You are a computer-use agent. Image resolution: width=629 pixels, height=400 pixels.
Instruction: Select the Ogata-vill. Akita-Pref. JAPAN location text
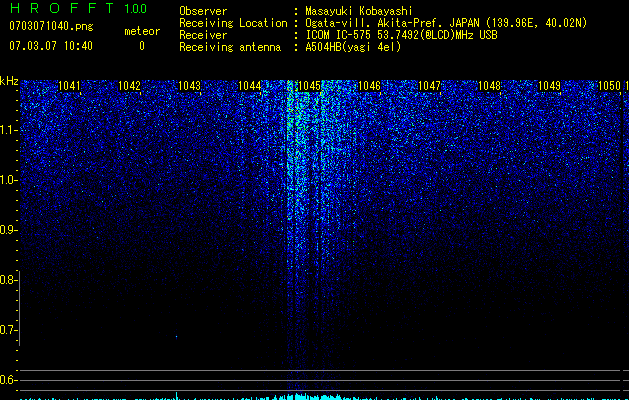[x=446, y=23]
